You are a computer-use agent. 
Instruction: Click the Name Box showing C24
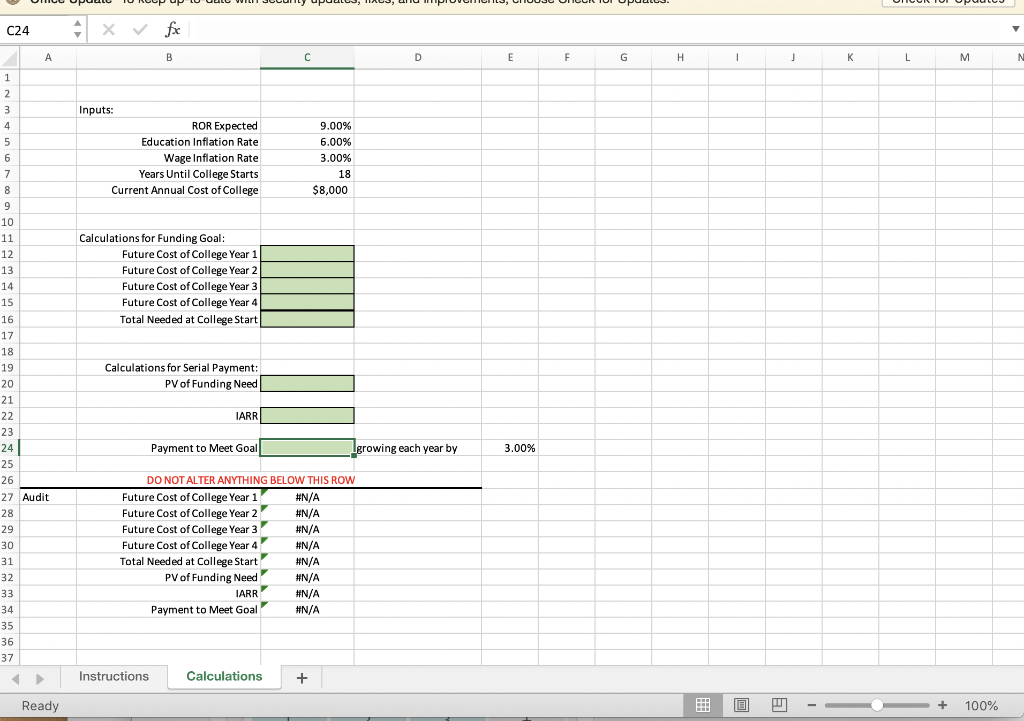(36, 30)
